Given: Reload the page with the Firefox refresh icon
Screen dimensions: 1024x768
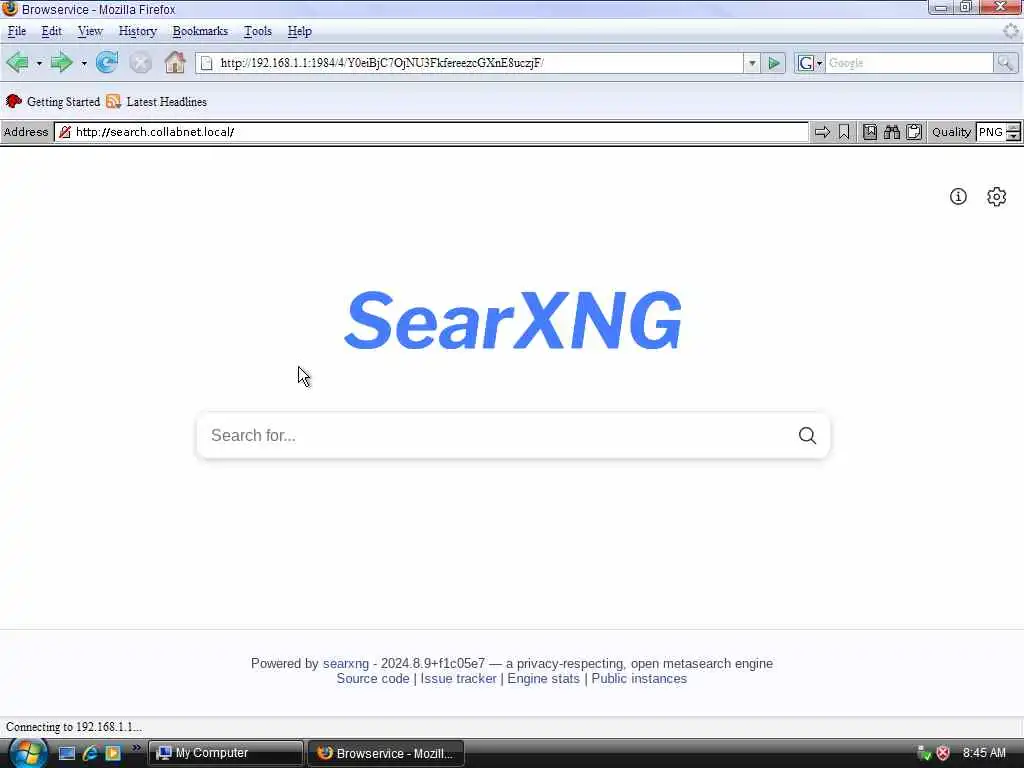Looking at the screenshot, I should [106, 63].
